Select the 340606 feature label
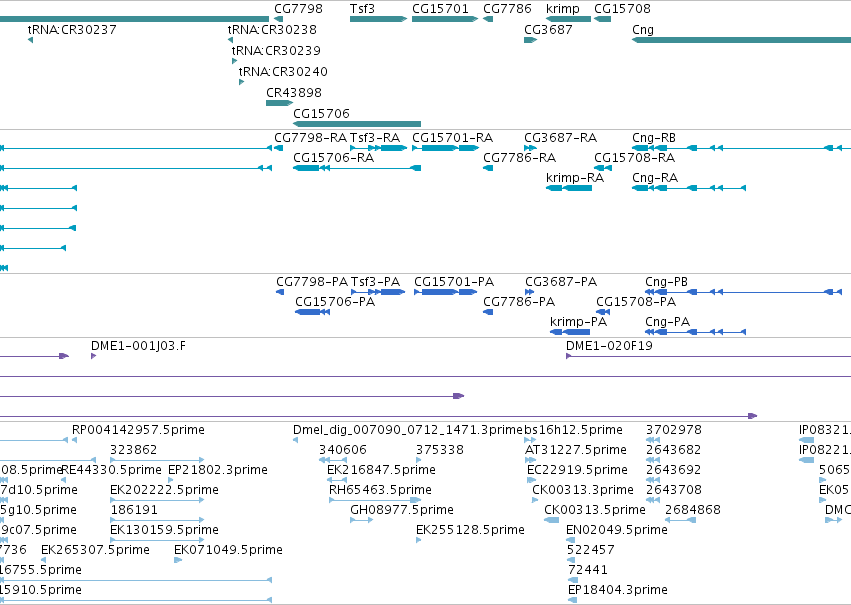The width and height of the screenshot is (851, 605). [x=342, y=450]
